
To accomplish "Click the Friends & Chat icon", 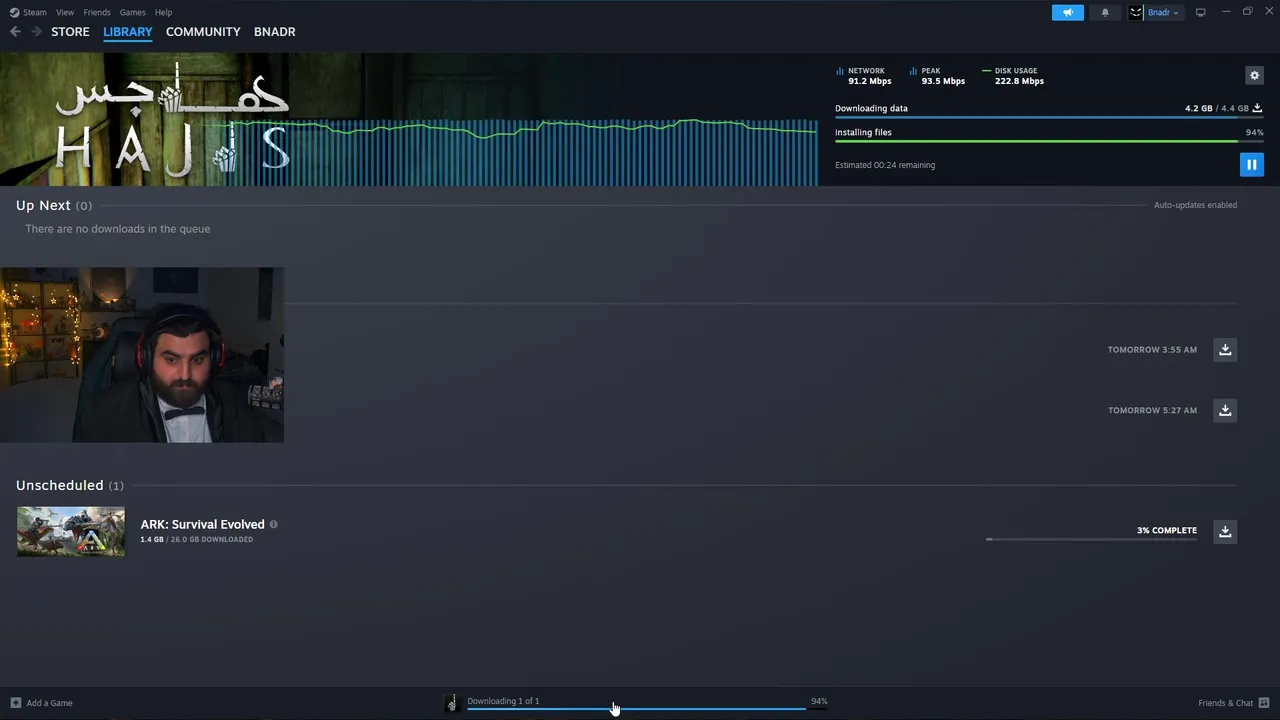I will tap(1264, 703).
